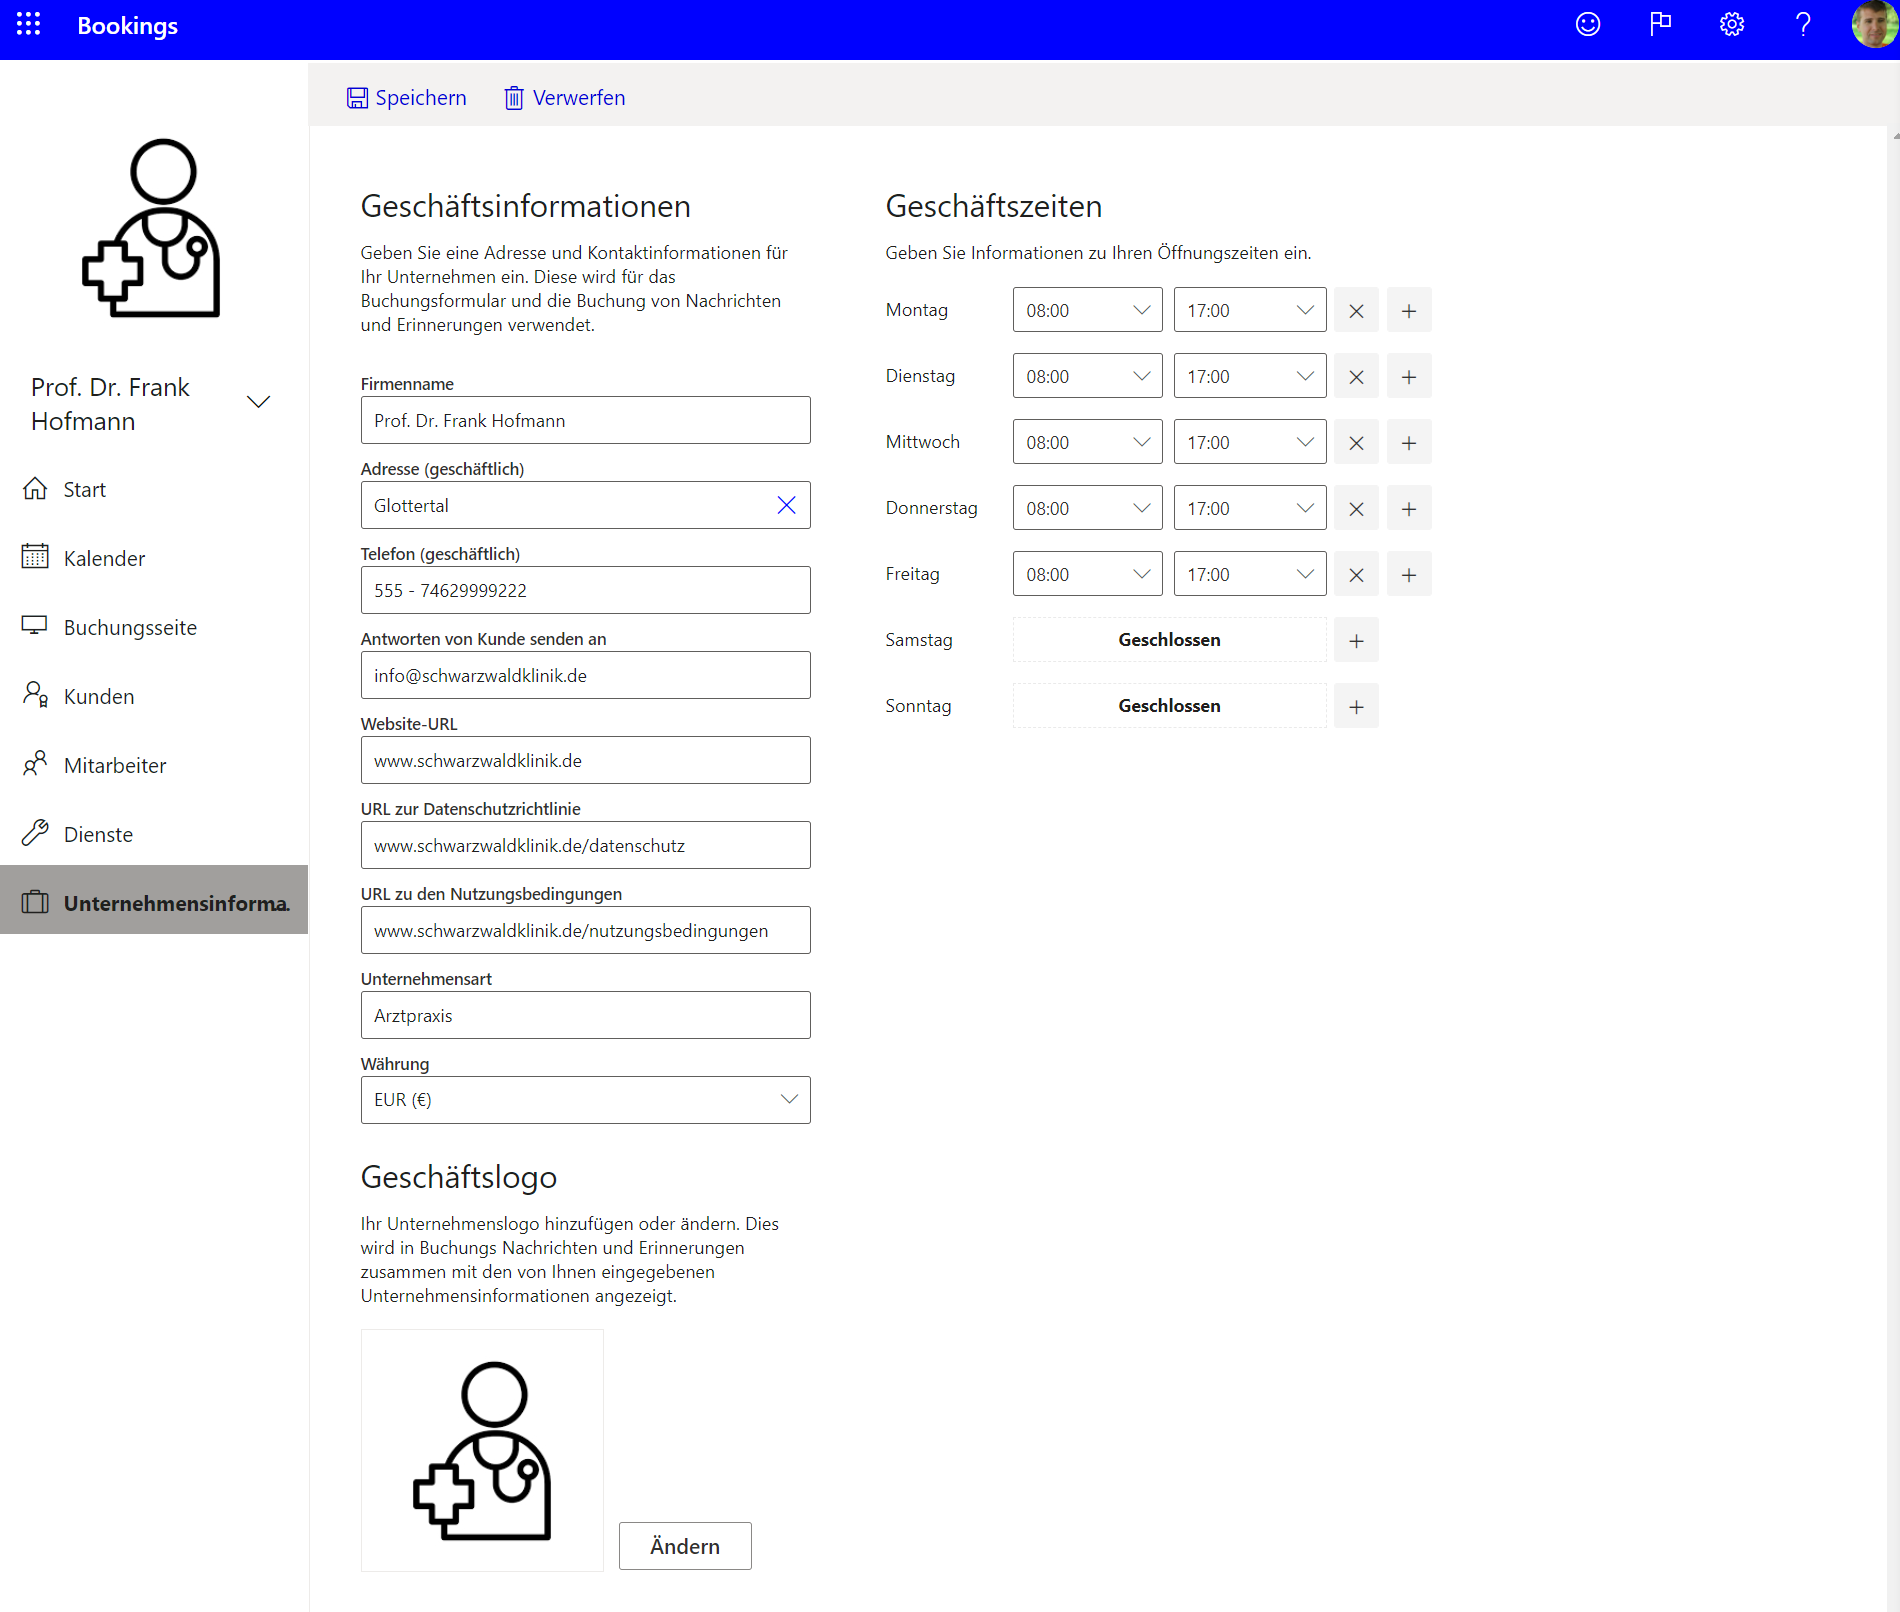Open the app launcher grid icon
Viewport: 1900px width, 1612px height.
(x=29, y=25)
